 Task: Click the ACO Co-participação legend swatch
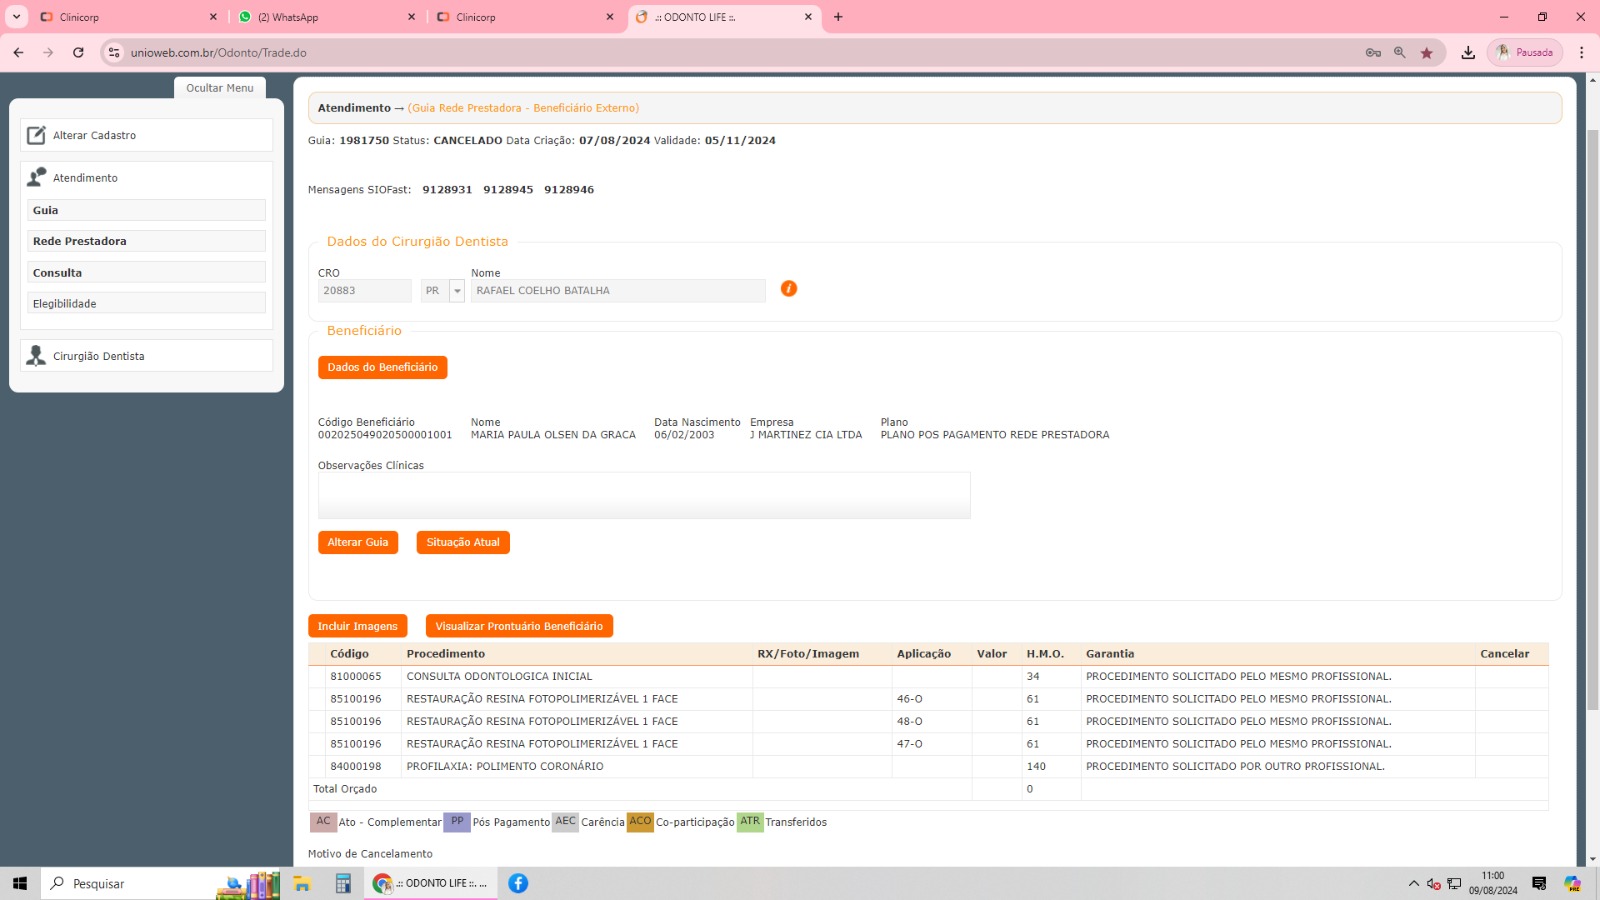(640, 822)
